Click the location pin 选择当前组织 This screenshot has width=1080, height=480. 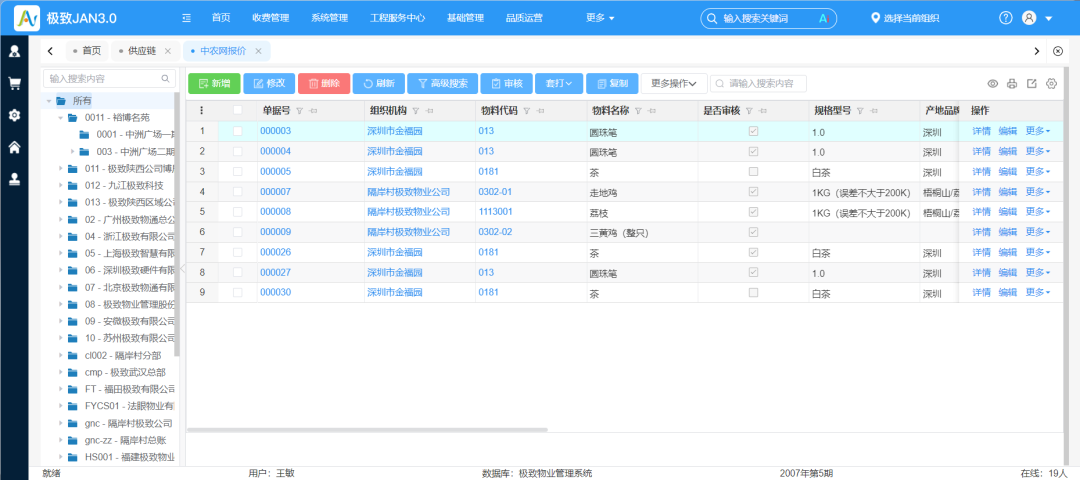pyautogui.click(x=905, y=19)
